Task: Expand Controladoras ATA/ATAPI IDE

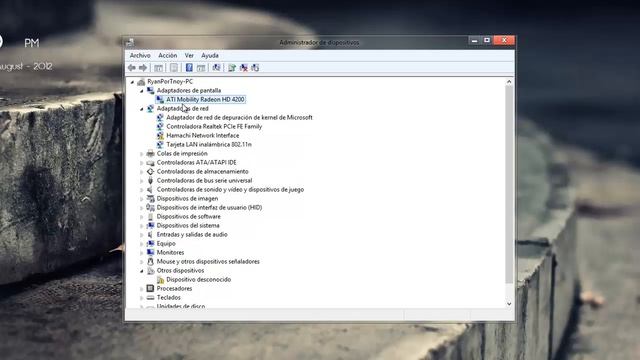Action: 142,163
